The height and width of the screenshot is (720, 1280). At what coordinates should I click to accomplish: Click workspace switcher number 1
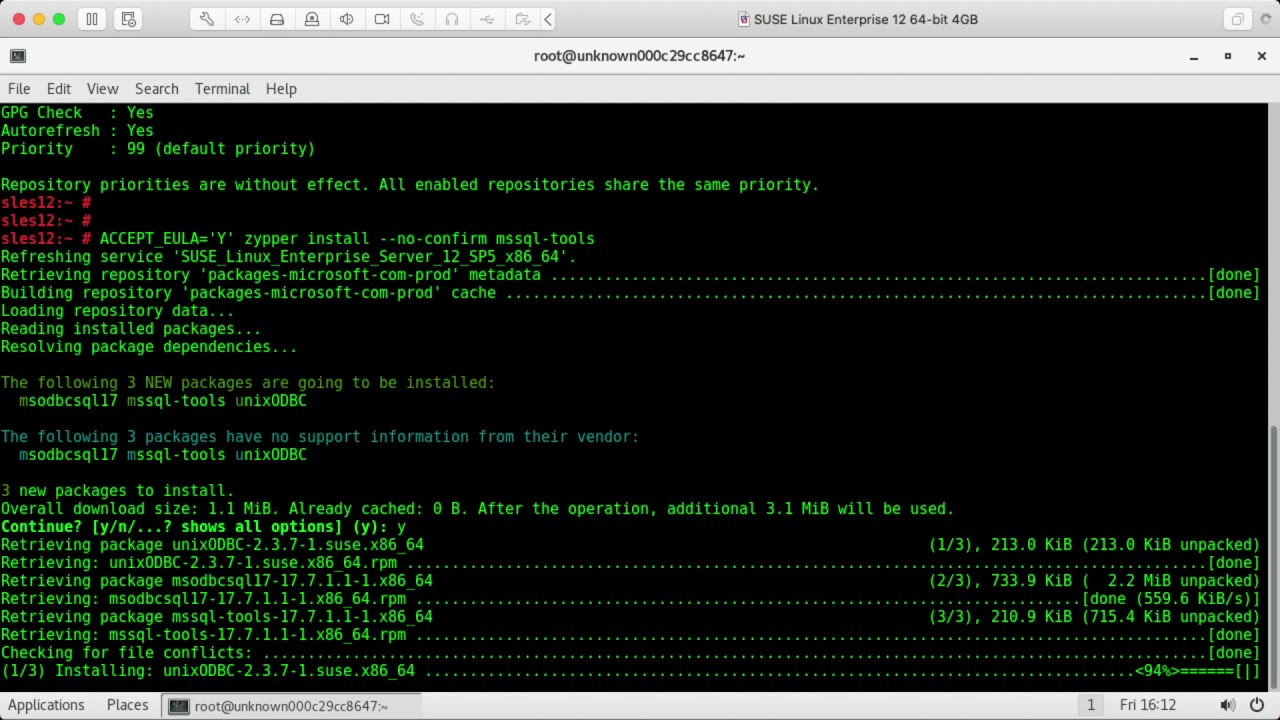tap(1091, 706)
